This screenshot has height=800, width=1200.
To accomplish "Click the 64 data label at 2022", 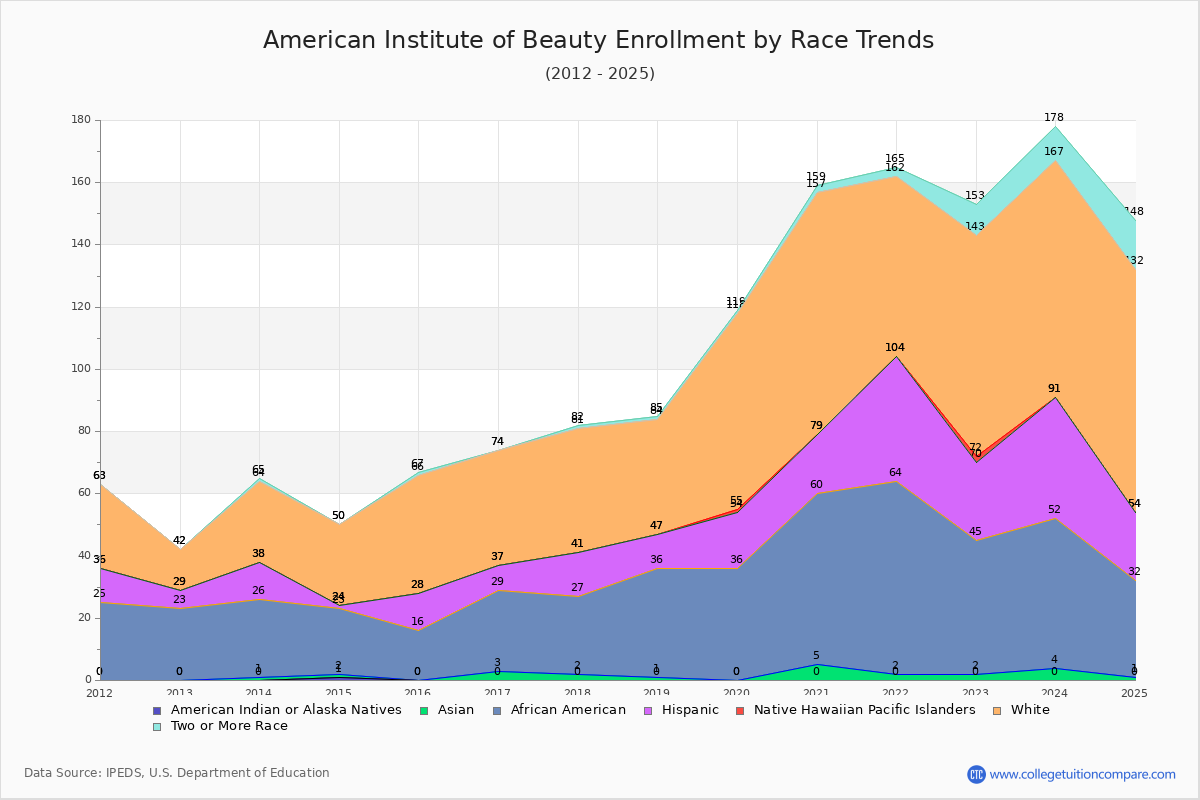I will (895, 473).
